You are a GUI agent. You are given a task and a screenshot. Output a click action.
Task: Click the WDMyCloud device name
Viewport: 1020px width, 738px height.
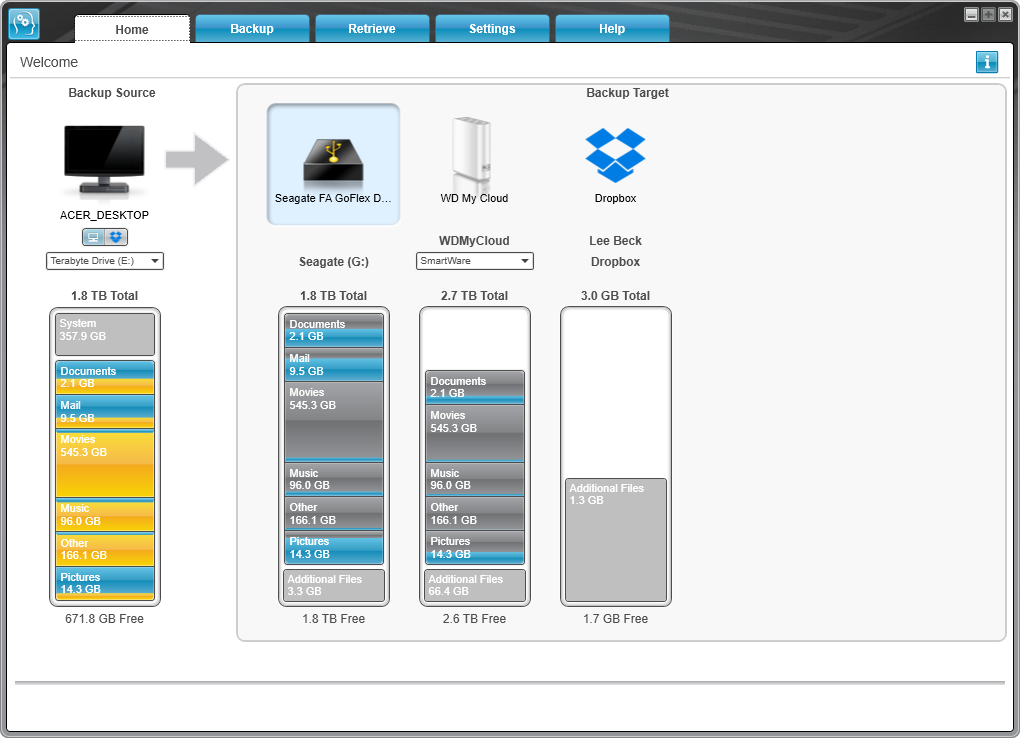coord(474,241)
